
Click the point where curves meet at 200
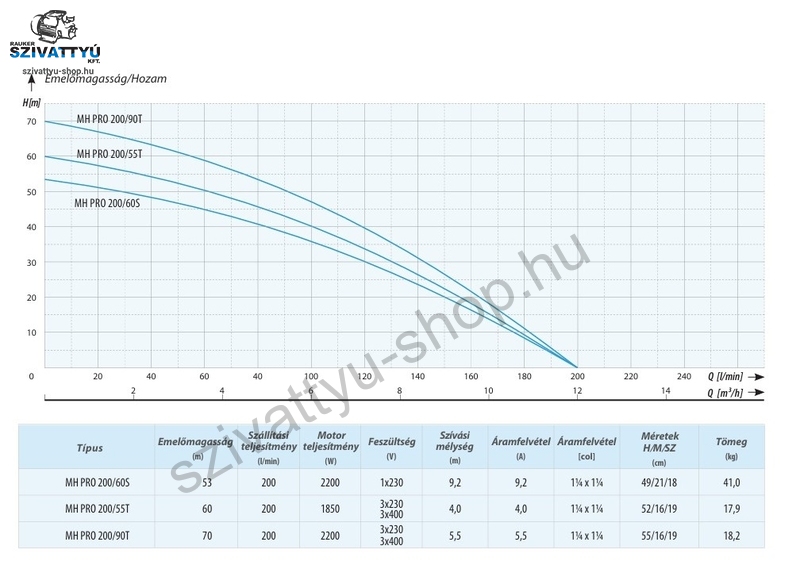click(576, 366)
